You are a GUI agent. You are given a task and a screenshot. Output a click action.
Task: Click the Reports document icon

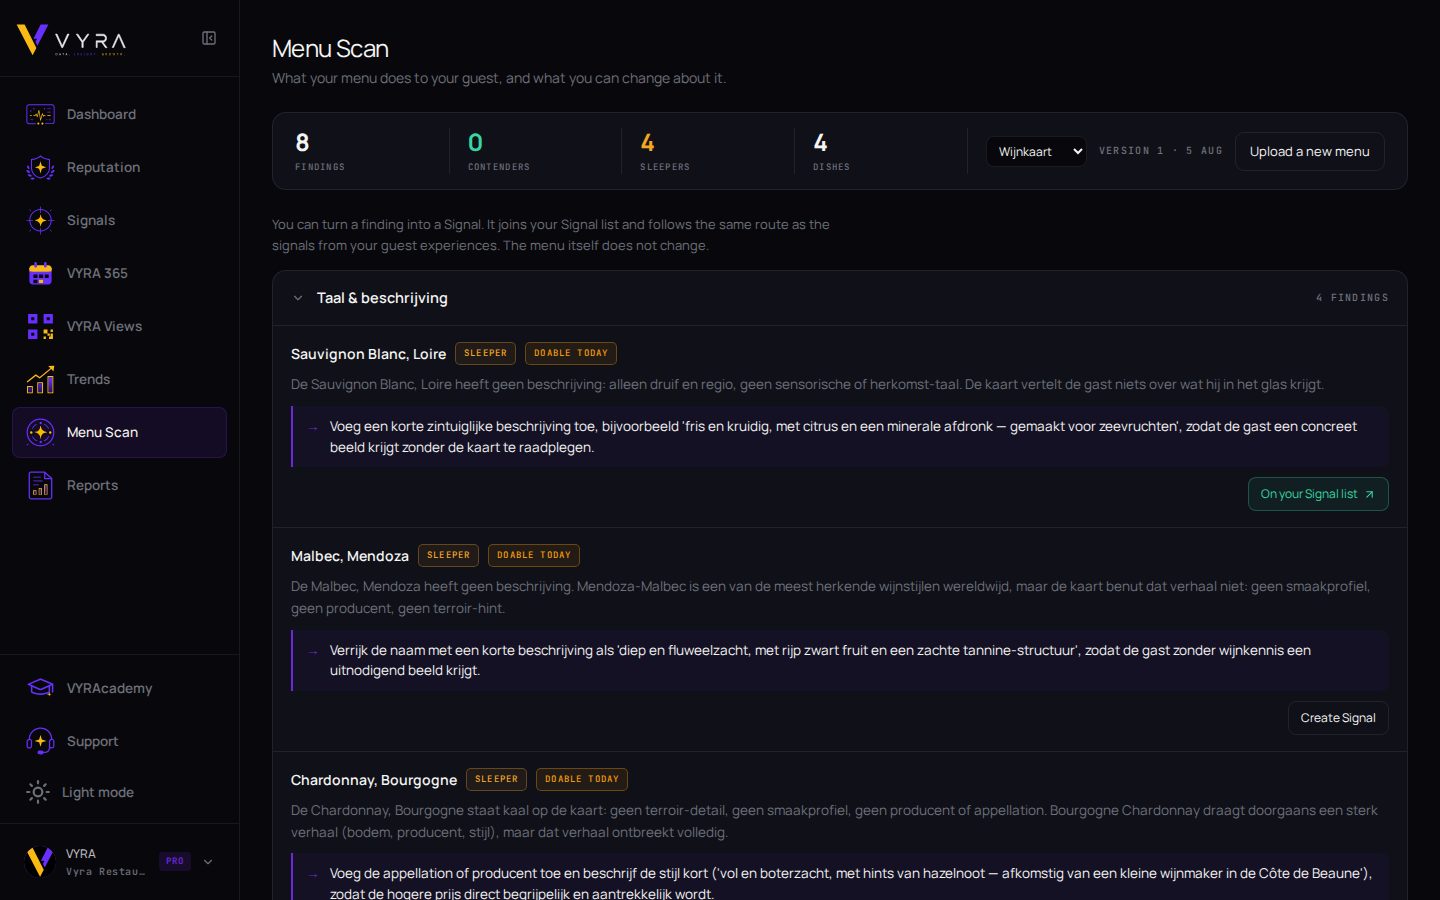40,486
